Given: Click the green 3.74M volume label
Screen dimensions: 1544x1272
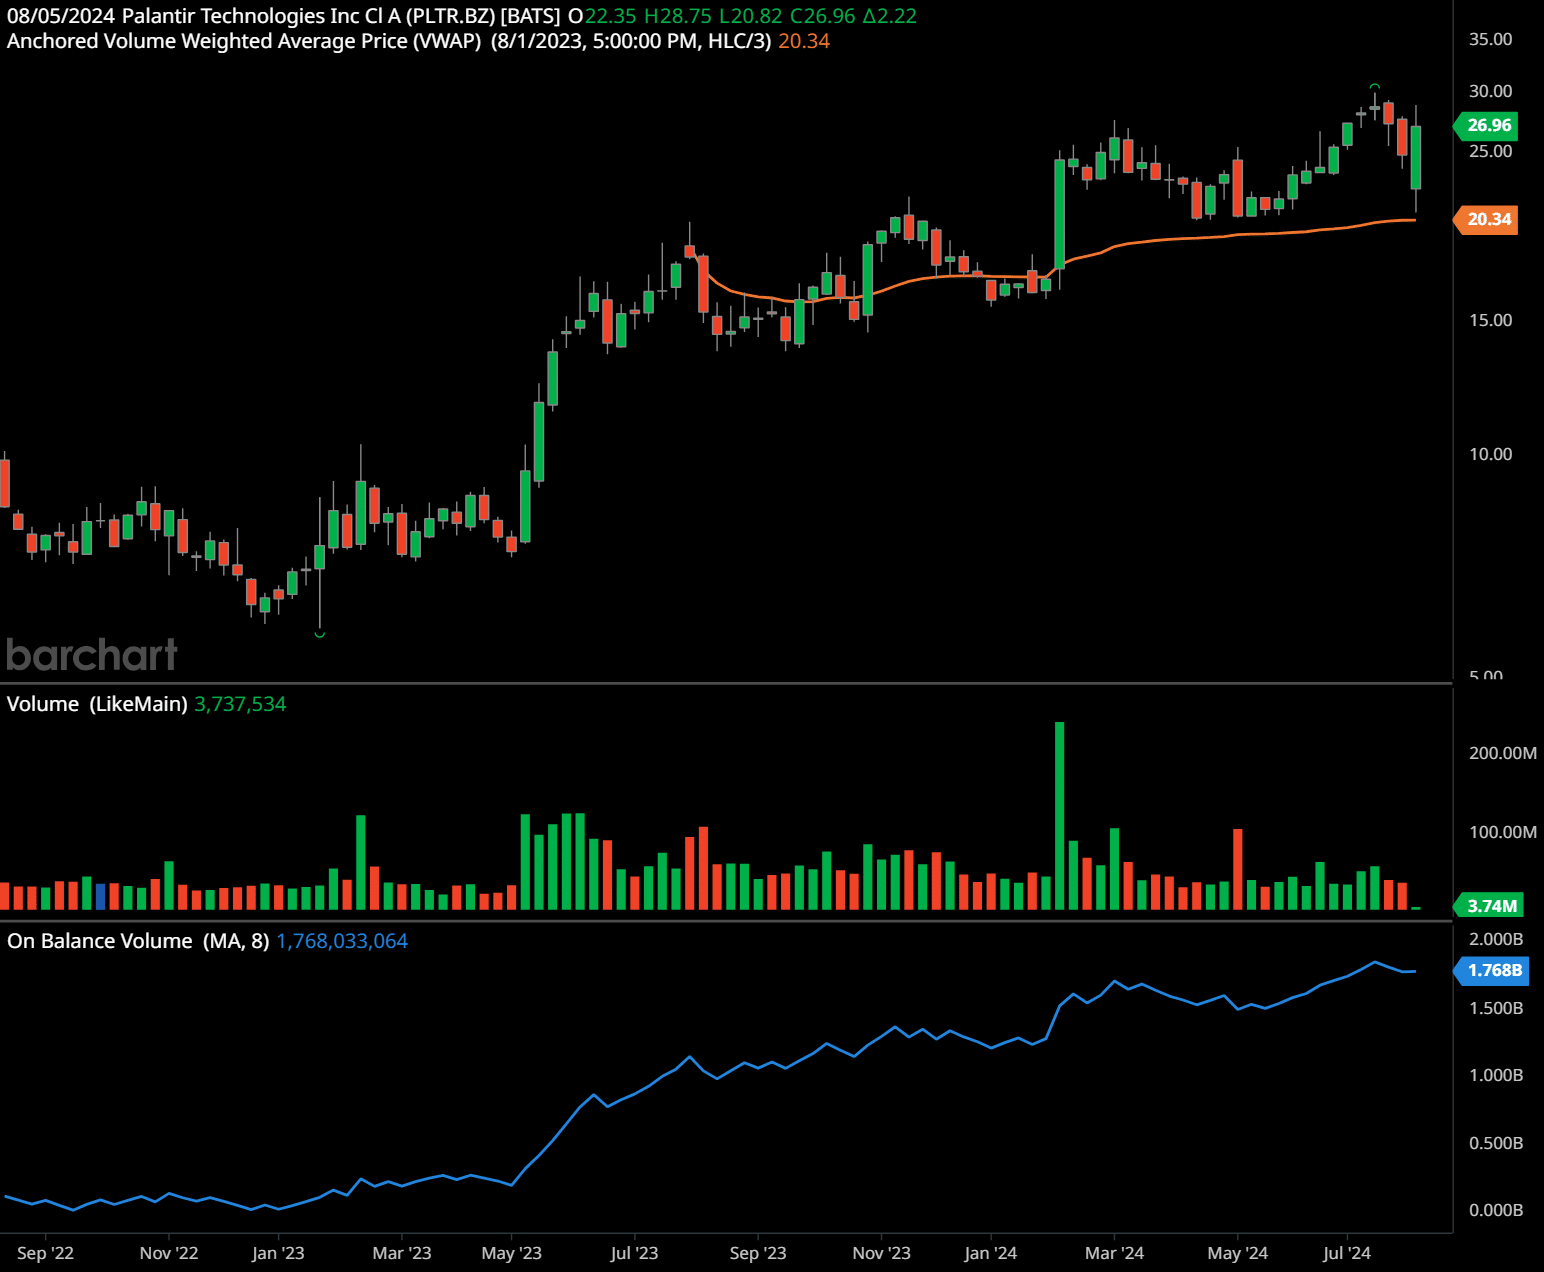Looking at the screenshot, I should tap(1489, 906).
